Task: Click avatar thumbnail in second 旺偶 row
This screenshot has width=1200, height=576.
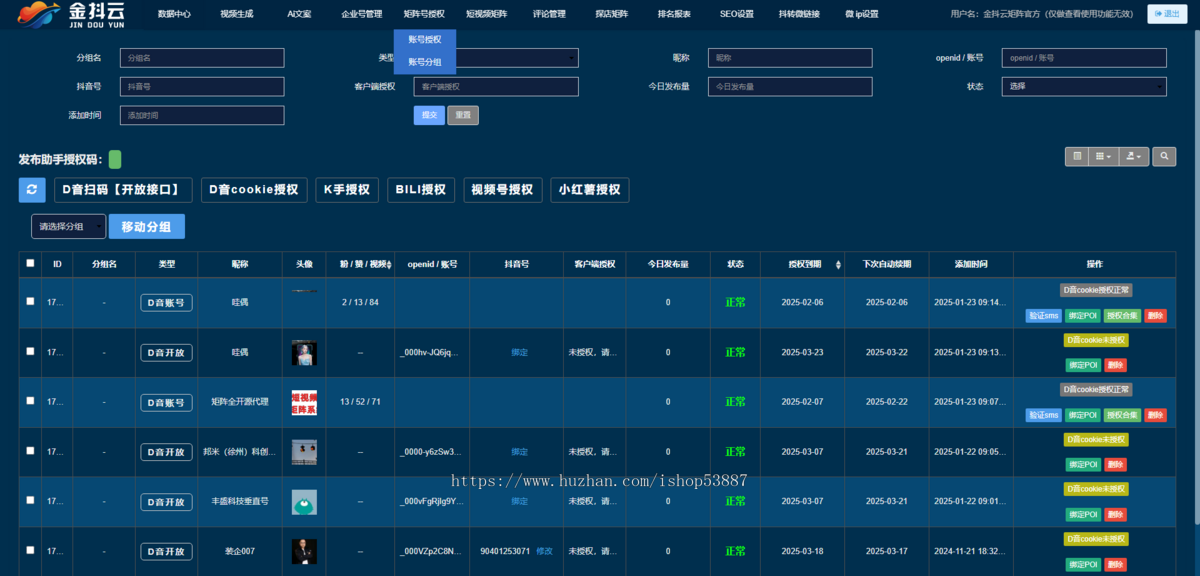Action: [304, 353]
